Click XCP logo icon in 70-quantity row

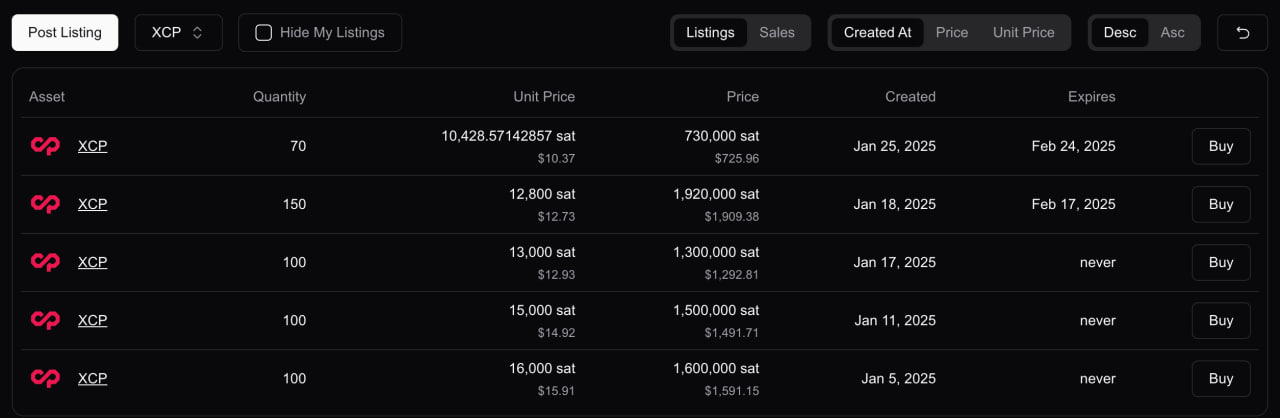click(x=45, y=146)
